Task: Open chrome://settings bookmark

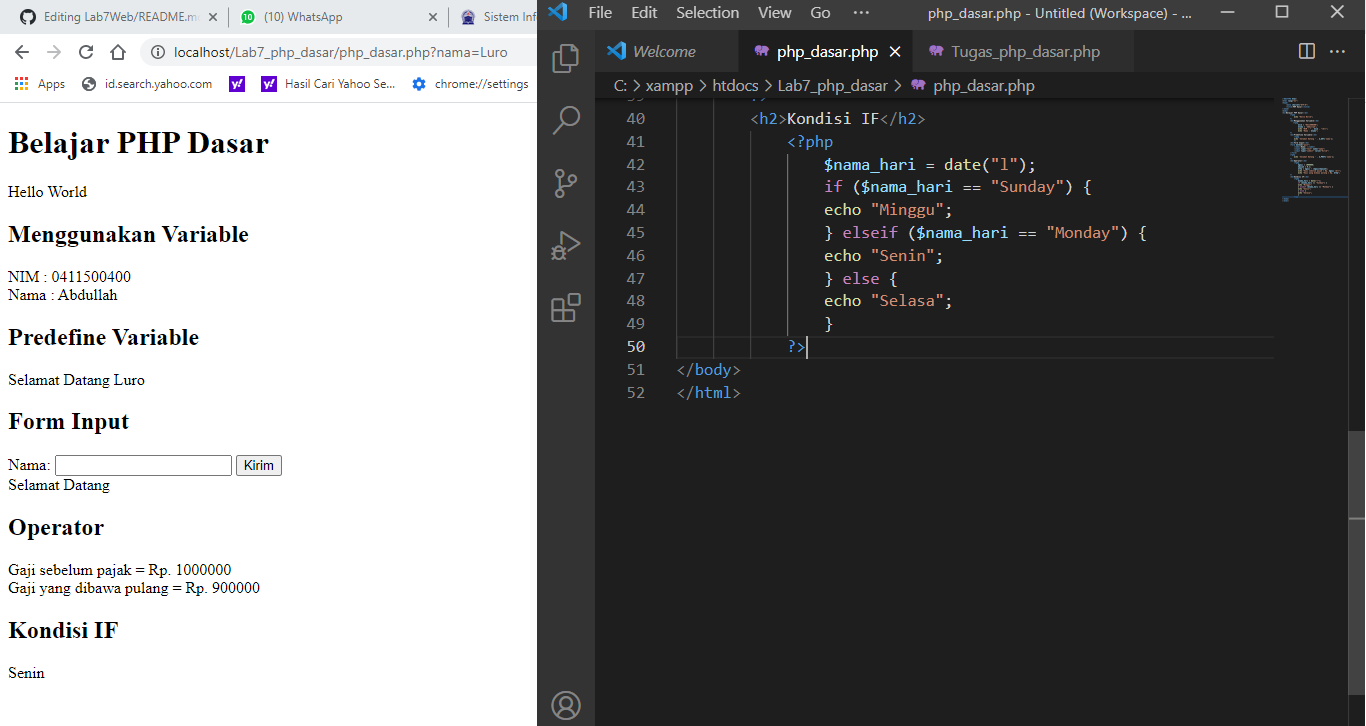Action: (x=470, y=84)
